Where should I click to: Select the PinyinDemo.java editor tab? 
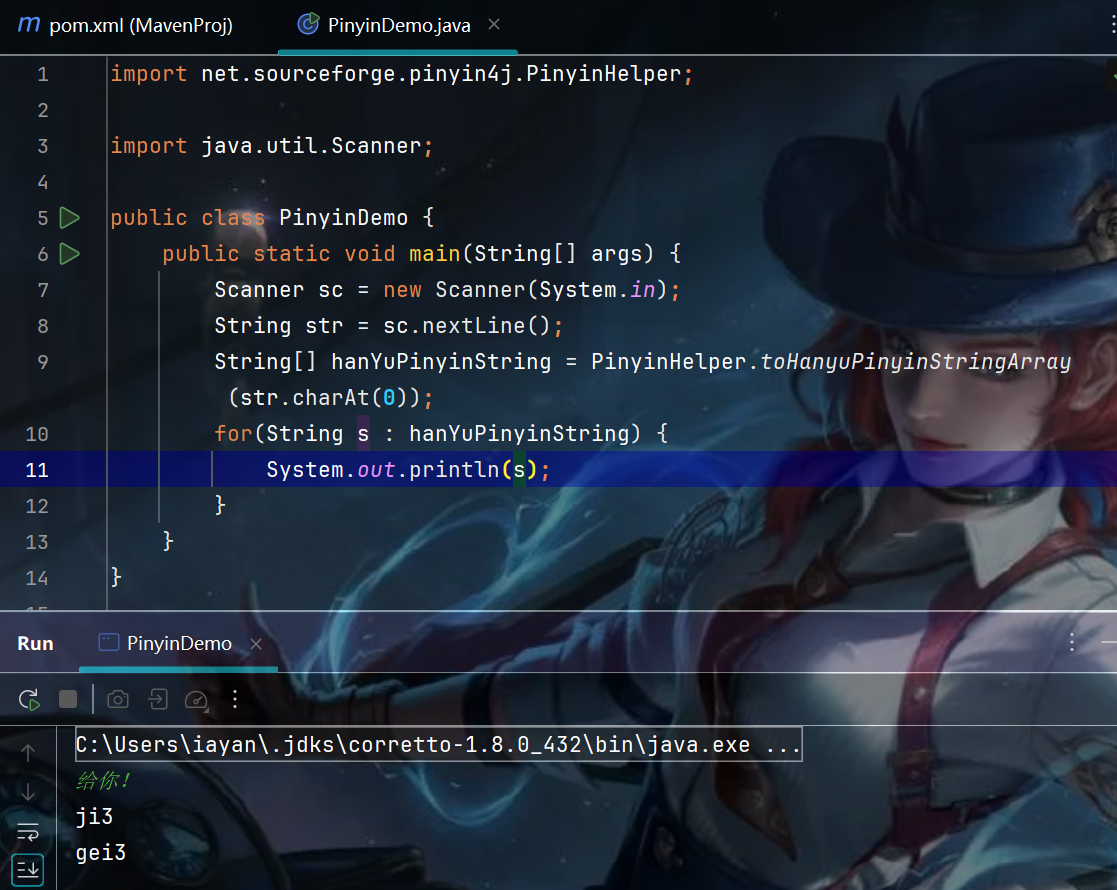385,26
